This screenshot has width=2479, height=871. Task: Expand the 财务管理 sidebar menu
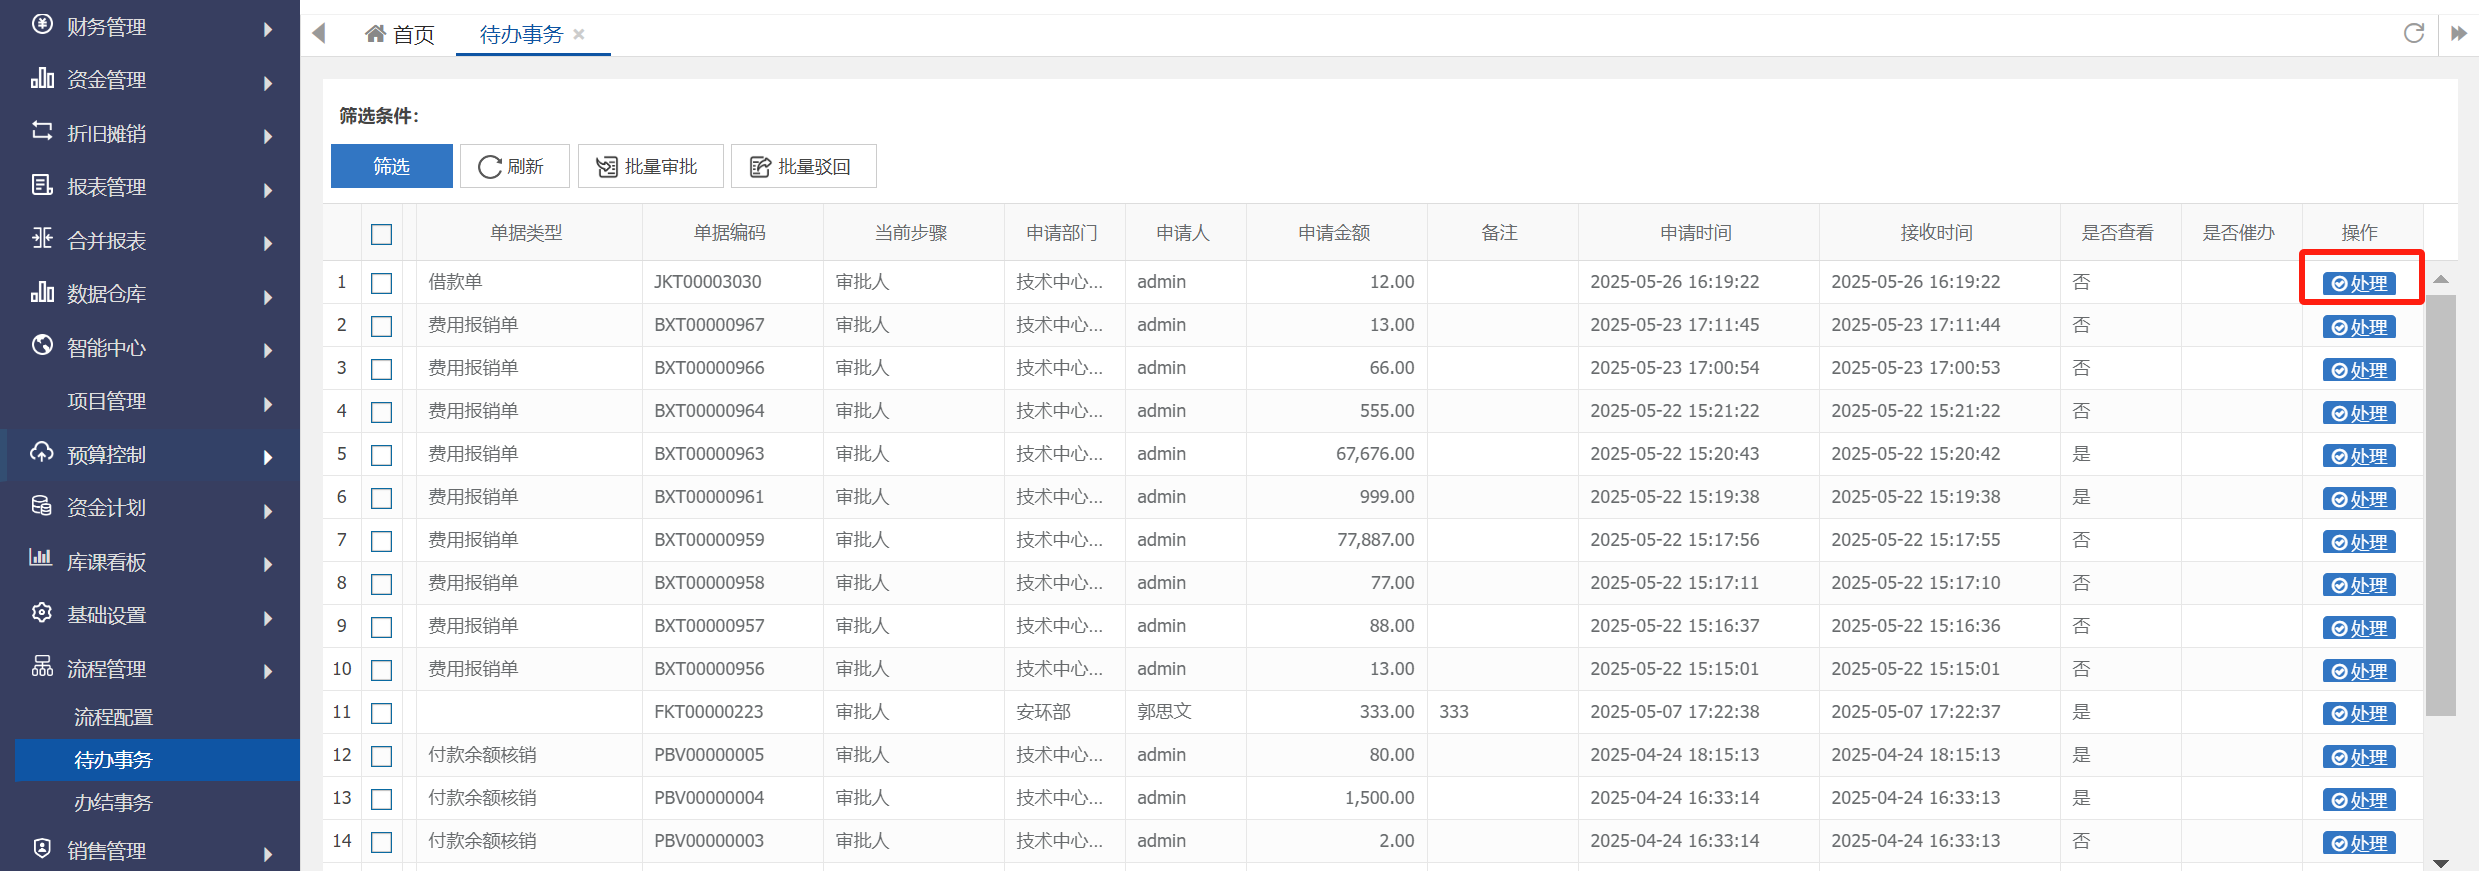[150, 27]
